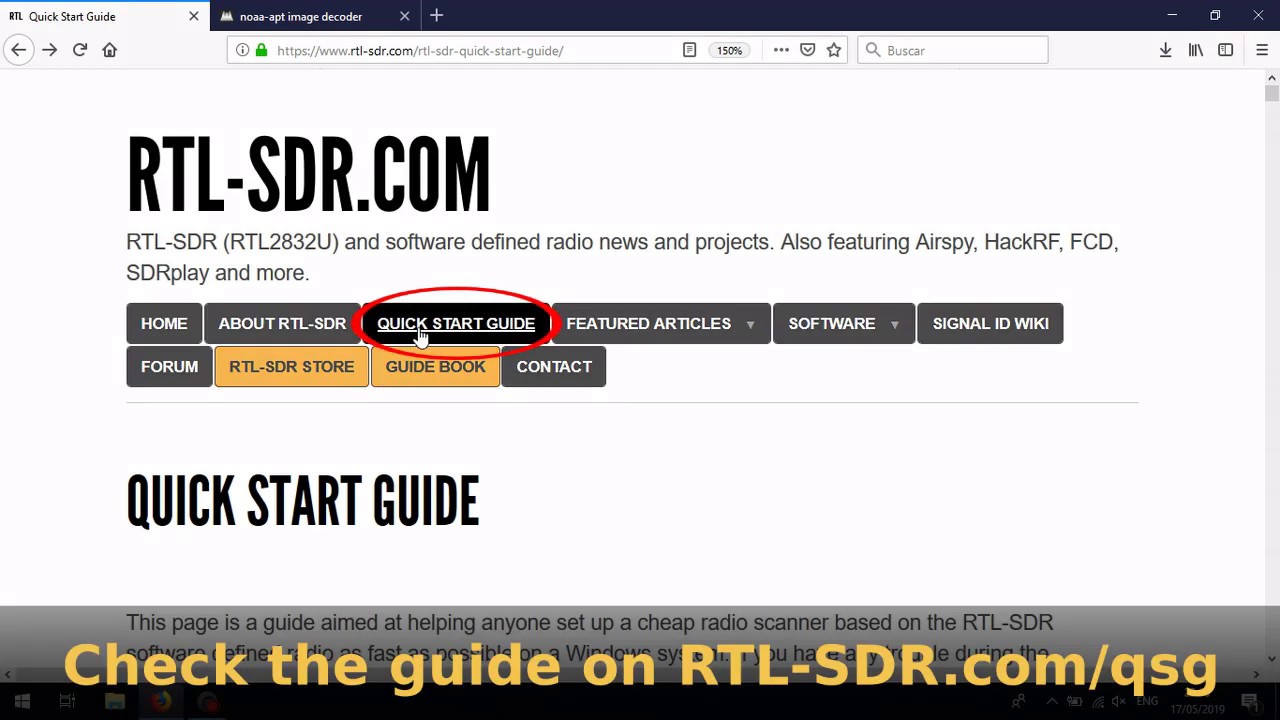Viewport: 1280px width, 720px height.
Task: Open the library bookshelf icon
Action: click(x=1195, y=50)
